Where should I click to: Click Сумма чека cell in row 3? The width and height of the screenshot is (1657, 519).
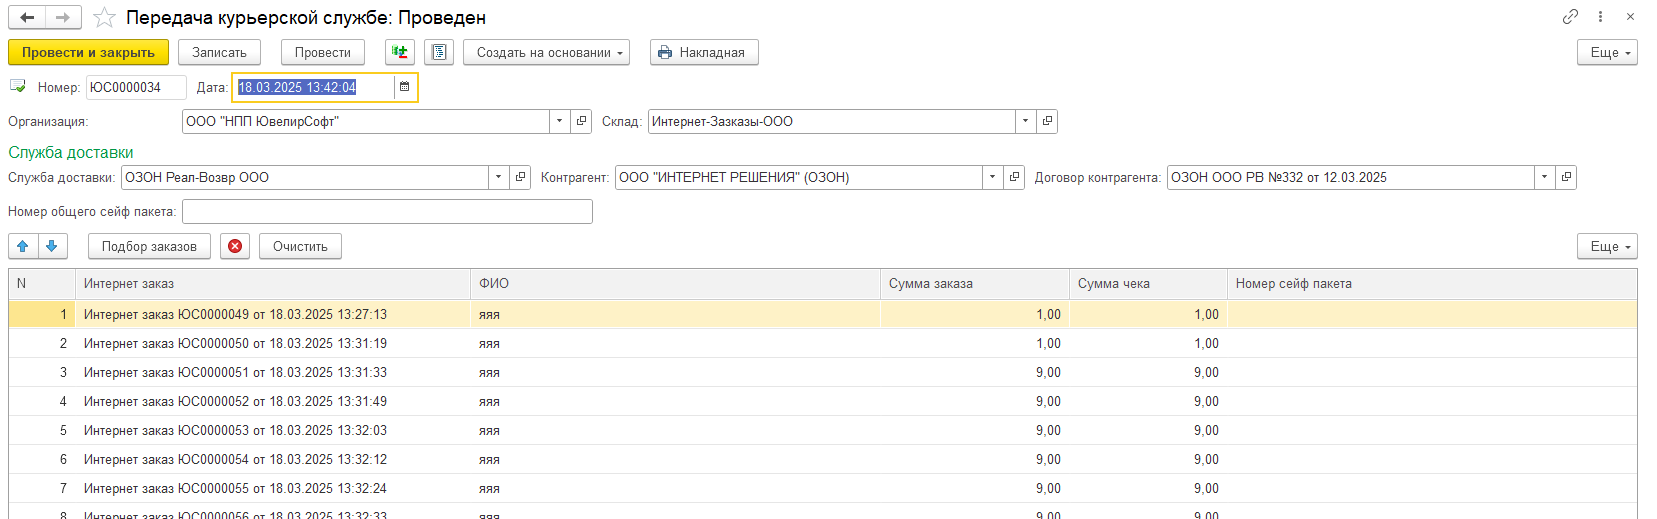tap(1148, 372)
